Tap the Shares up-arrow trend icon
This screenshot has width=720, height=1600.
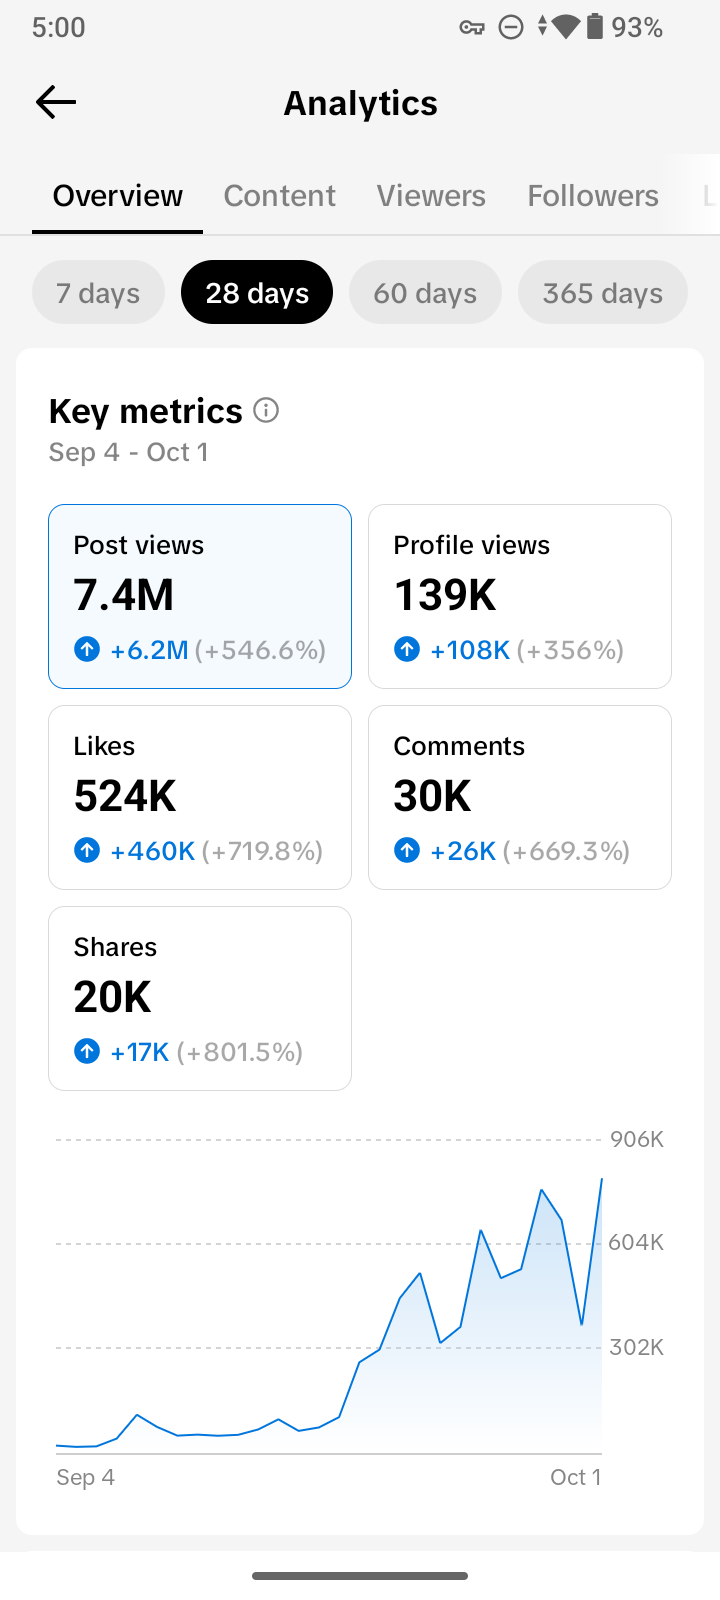87,1052
